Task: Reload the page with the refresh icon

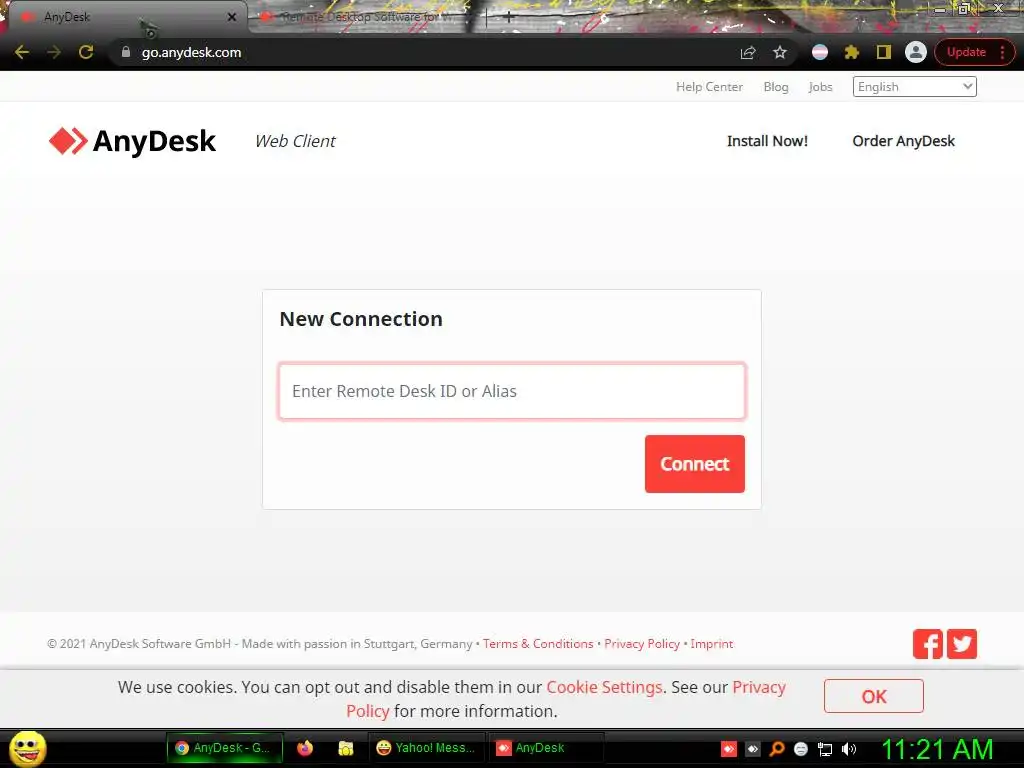Action: [86, 52]
